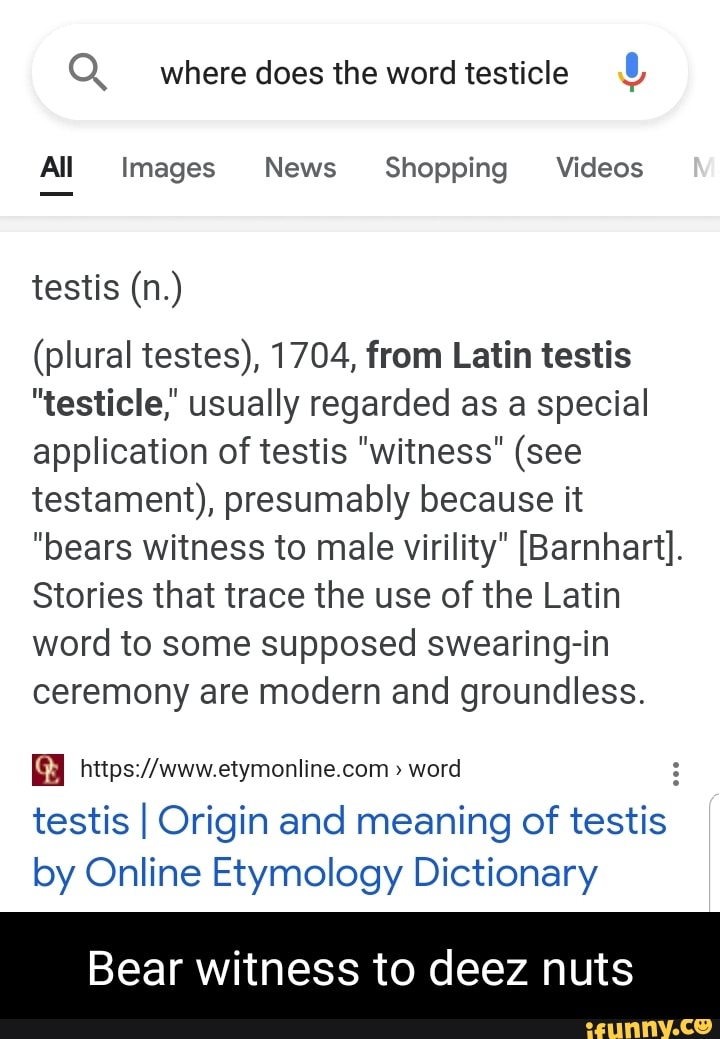The height and width of the screenshot is (1039, 720).
Task: Click the Etymonline site favicon
Action: click(x=47, y=769)
